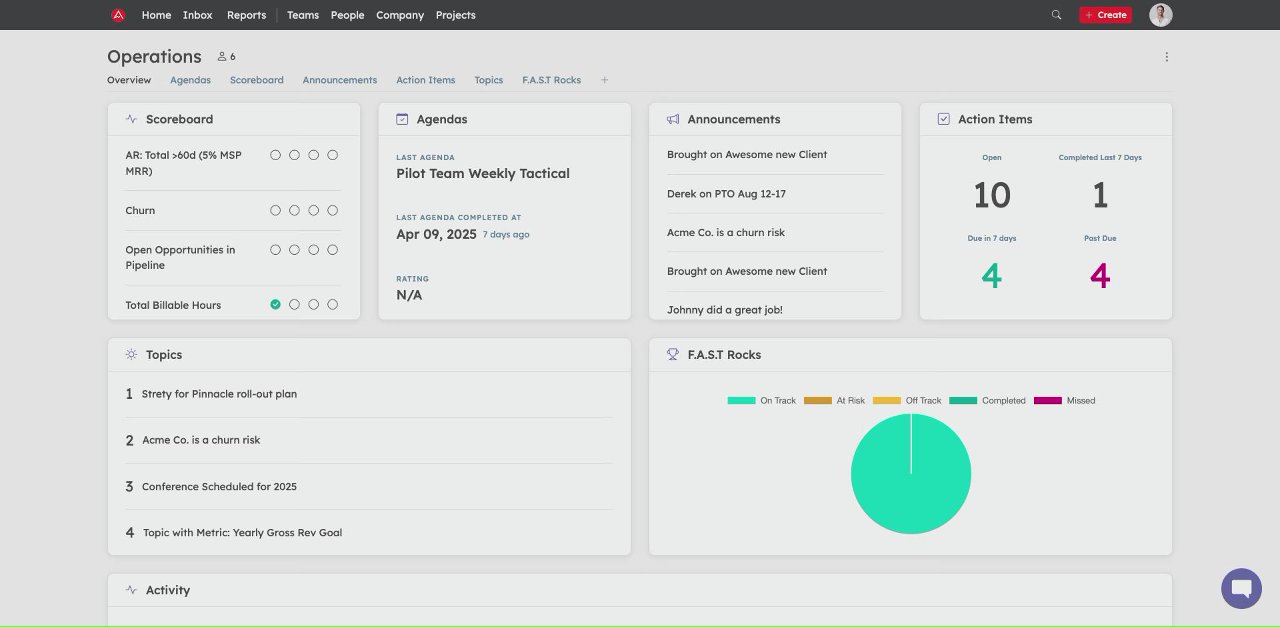Screen dimensions: 1280x627
Task: Open the user profile avatar
Action: (1160, 15)
